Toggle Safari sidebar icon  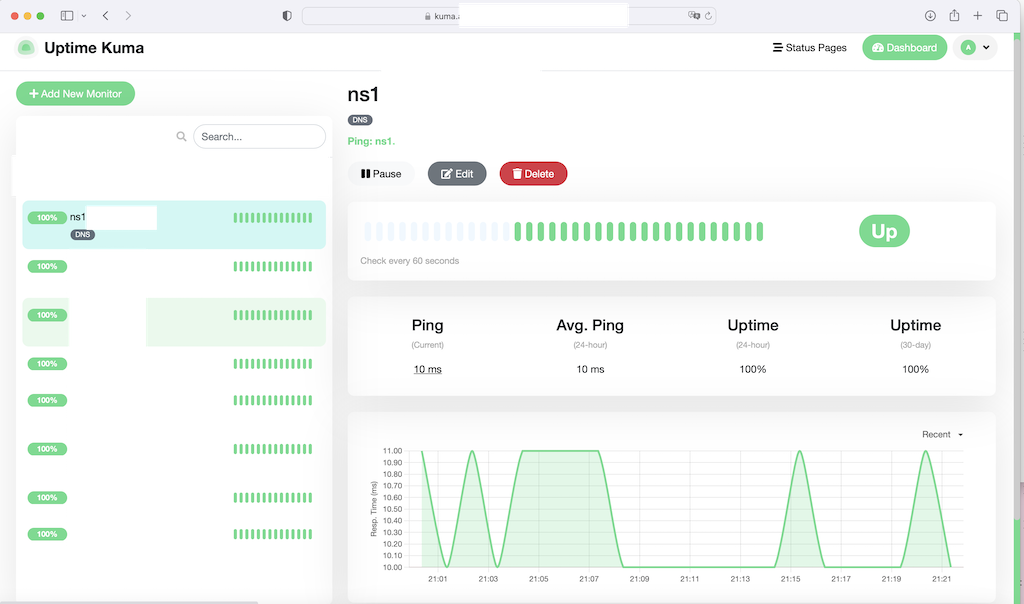pyautogui.click(x=67, y=16)
